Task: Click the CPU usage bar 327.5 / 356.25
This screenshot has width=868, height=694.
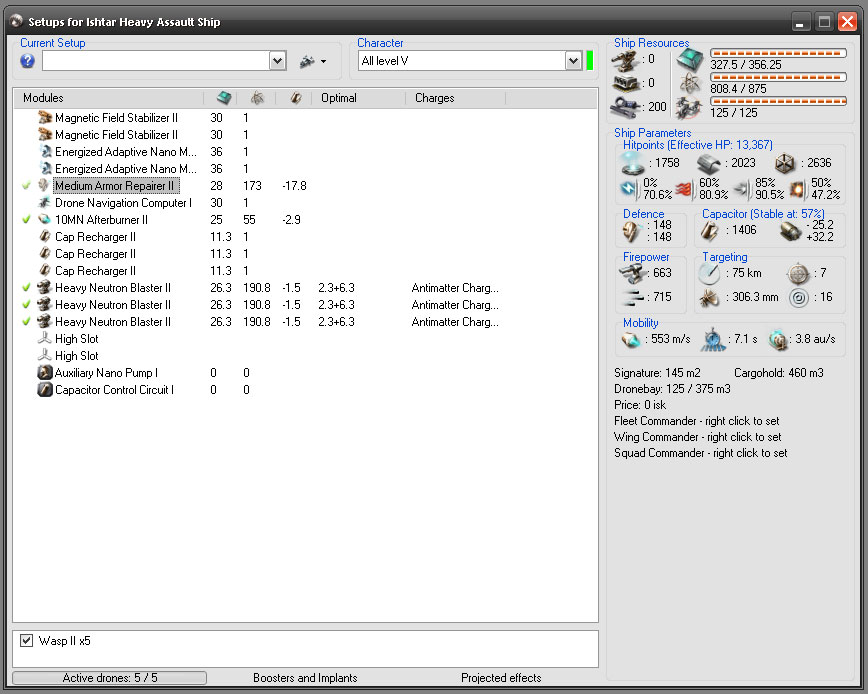Action: [778, 54]
